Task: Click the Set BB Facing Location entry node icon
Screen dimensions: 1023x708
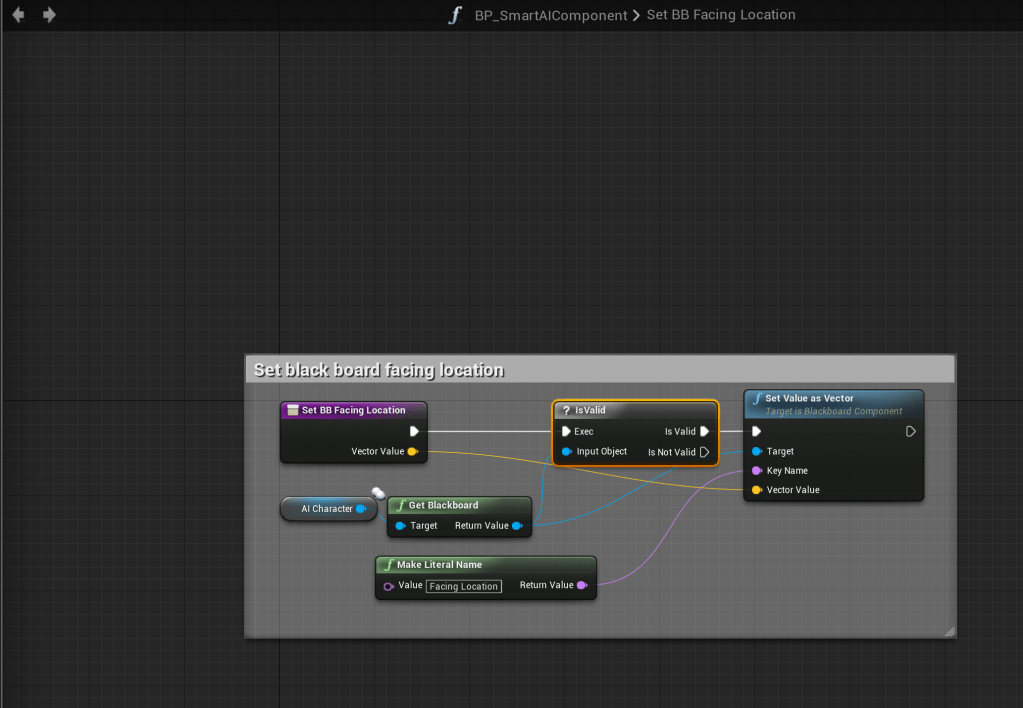Action: (x=292, y=410)
